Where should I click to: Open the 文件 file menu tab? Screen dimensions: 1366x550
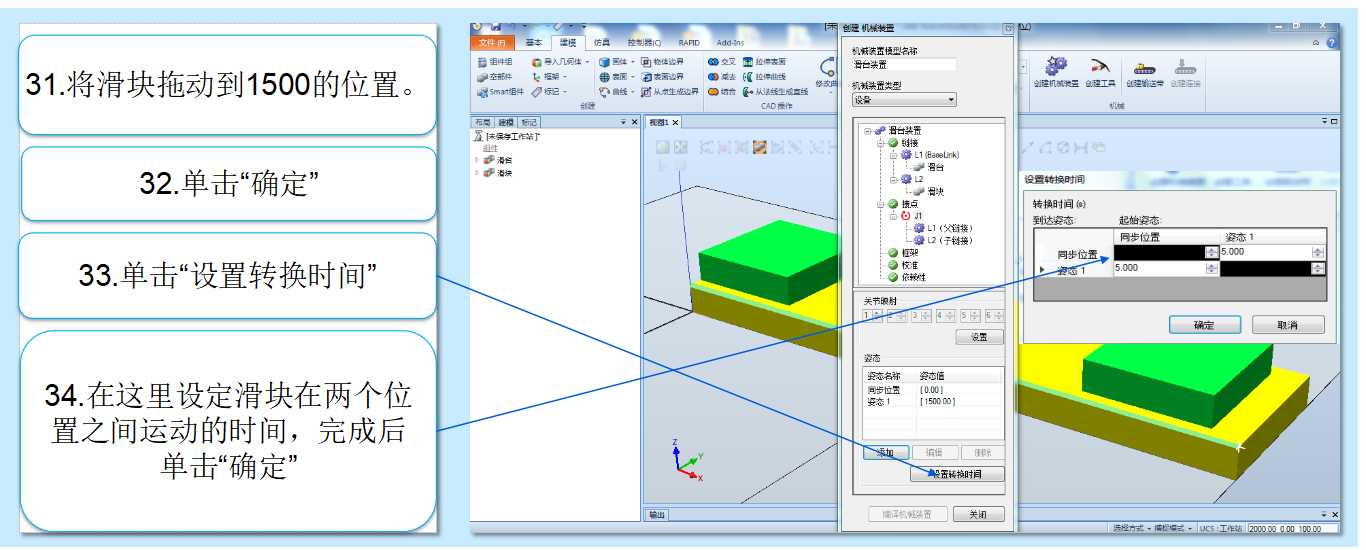pos(493,43)
